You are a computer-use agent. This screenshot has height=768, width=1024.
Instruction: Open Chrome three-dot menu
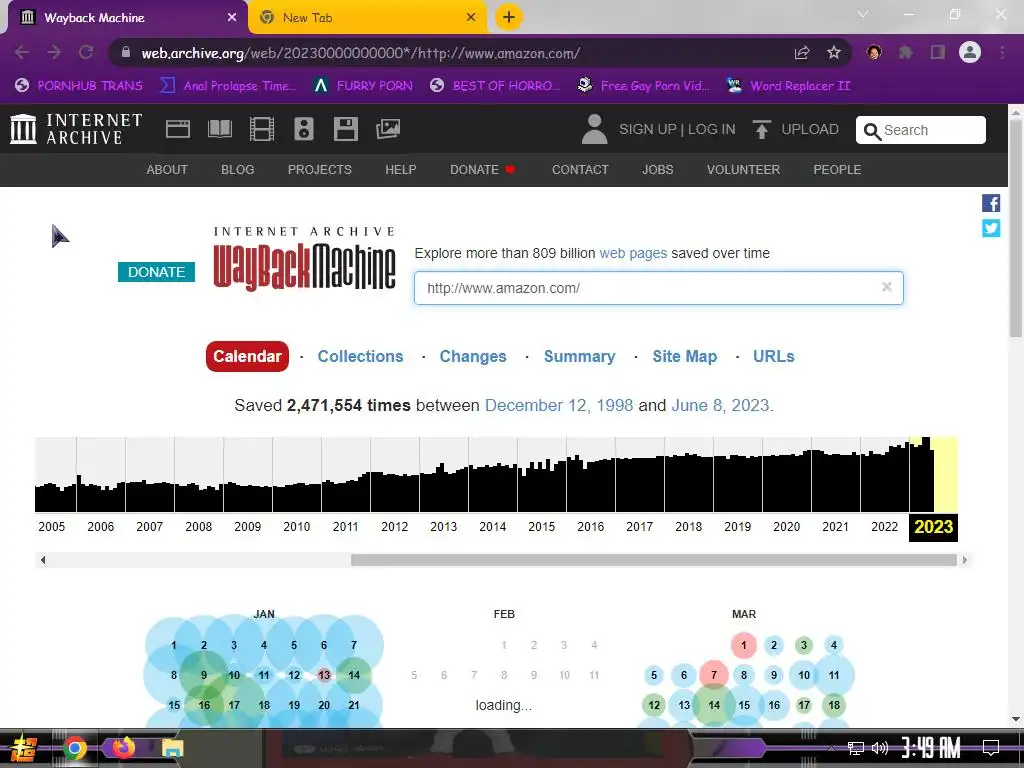[1002, 52]
